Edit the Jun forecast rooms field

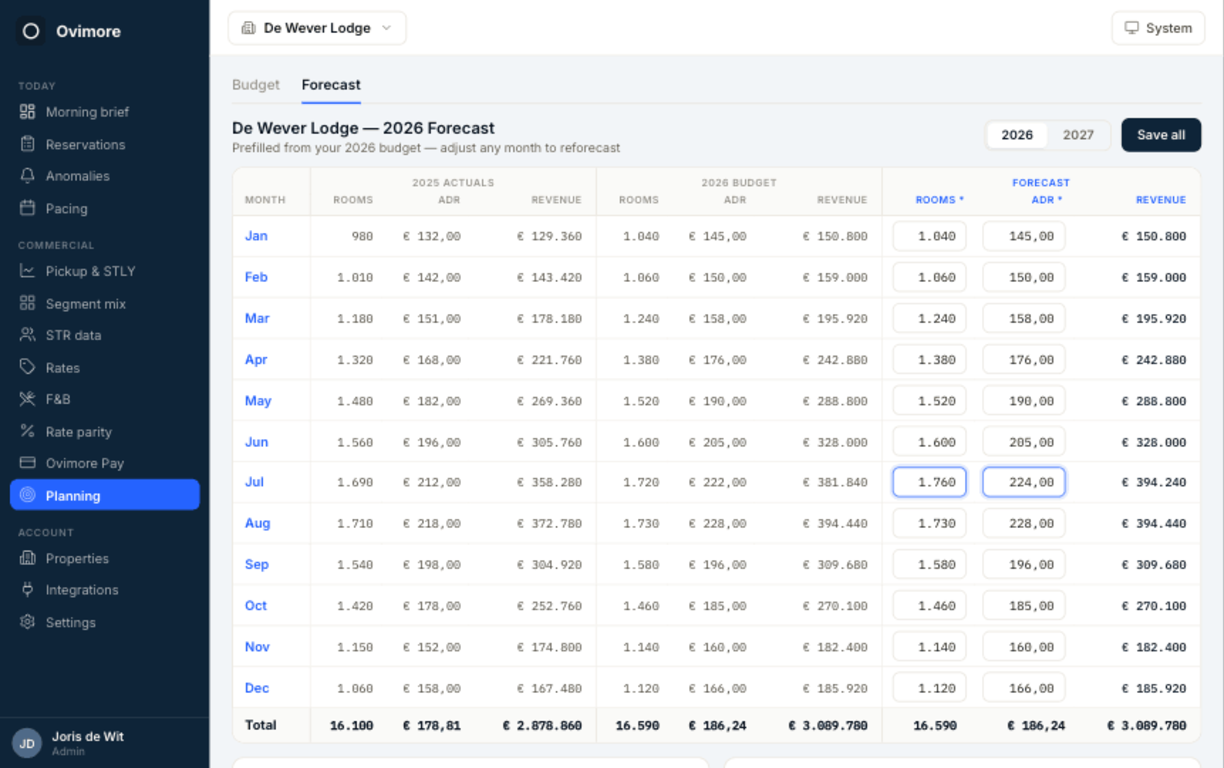929,441
